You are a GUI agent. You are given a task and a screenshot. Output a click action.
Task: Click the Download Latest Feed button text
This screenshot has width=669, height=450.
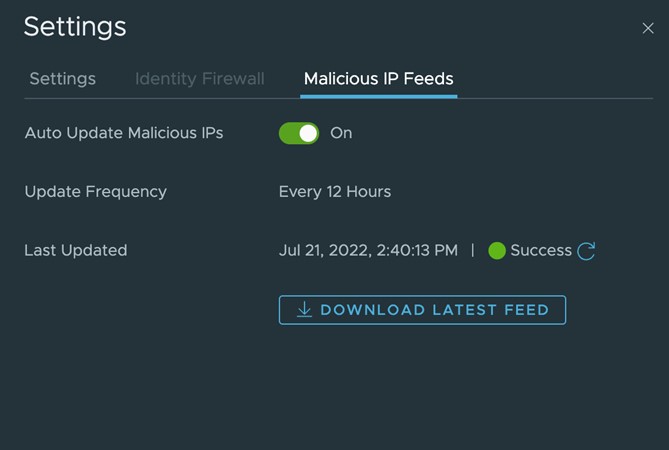click(434, 310)
